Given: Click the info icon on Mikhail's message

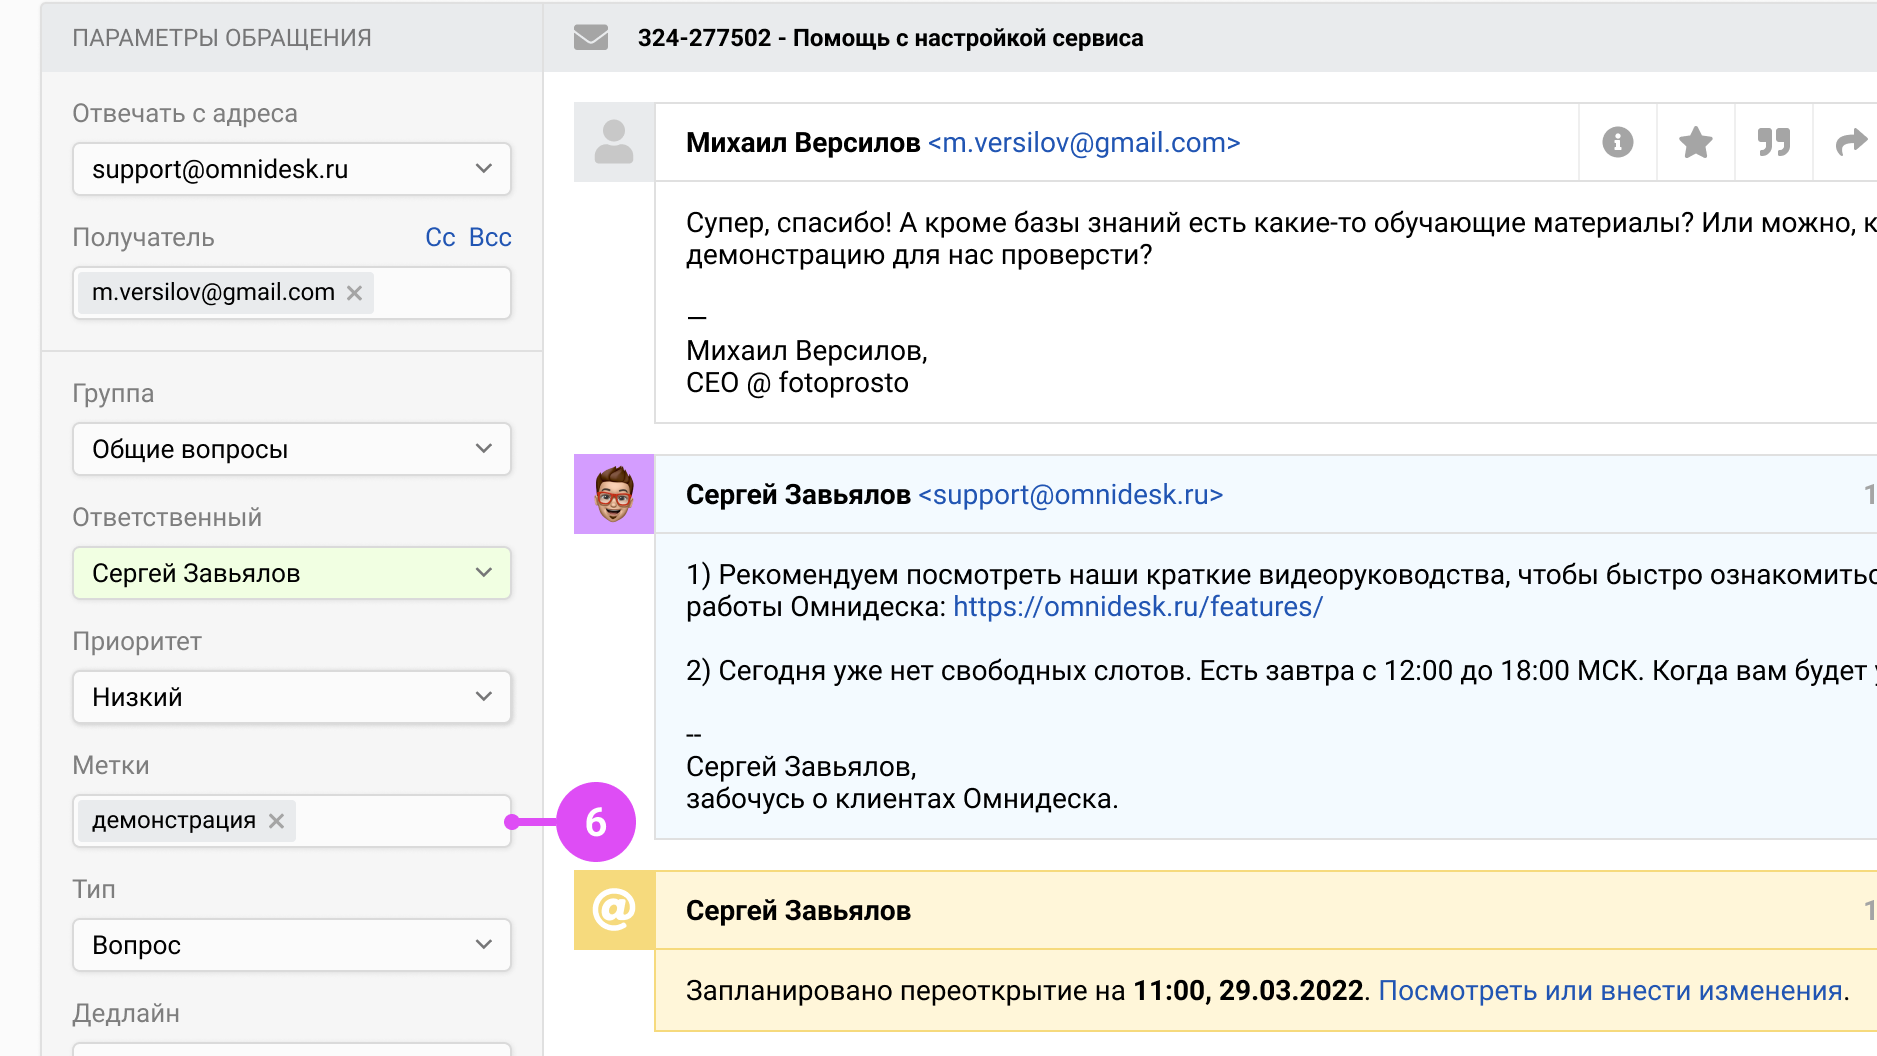Looking at the screenshot, I should pos(1617,143).
